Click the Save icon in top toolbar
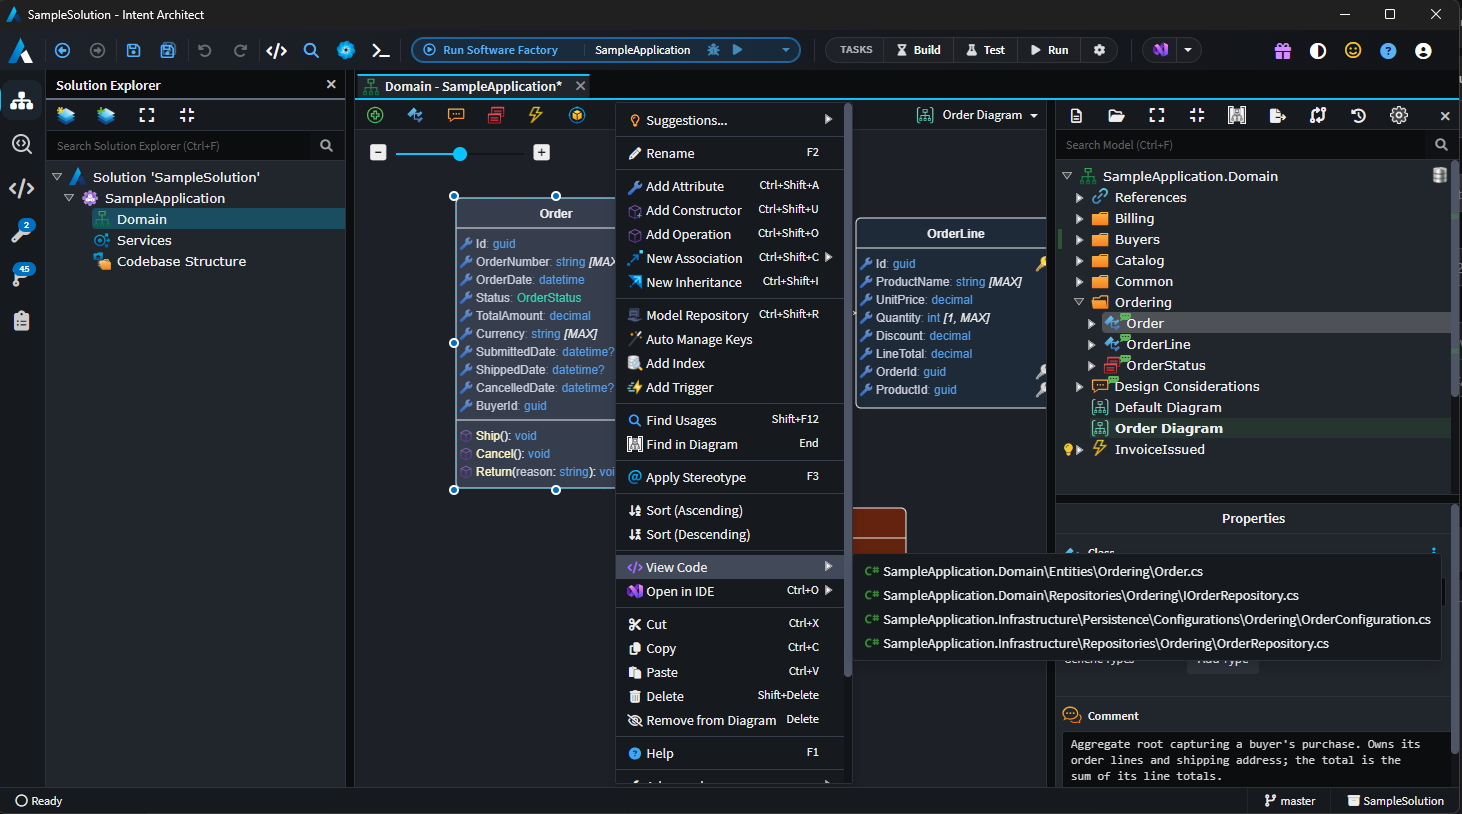Screen dimensions: 1462x814 coord(133,50)
